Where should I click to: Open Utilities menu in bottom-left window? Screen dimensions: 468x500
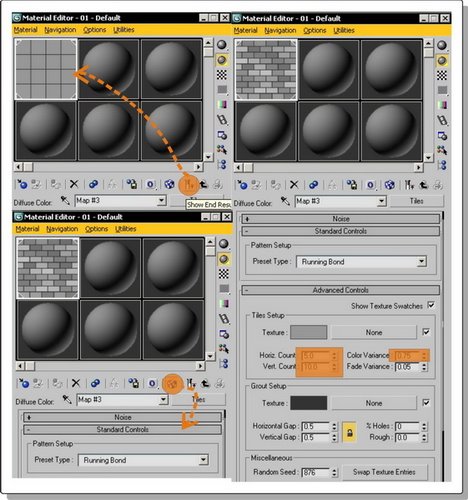point(125,229)
